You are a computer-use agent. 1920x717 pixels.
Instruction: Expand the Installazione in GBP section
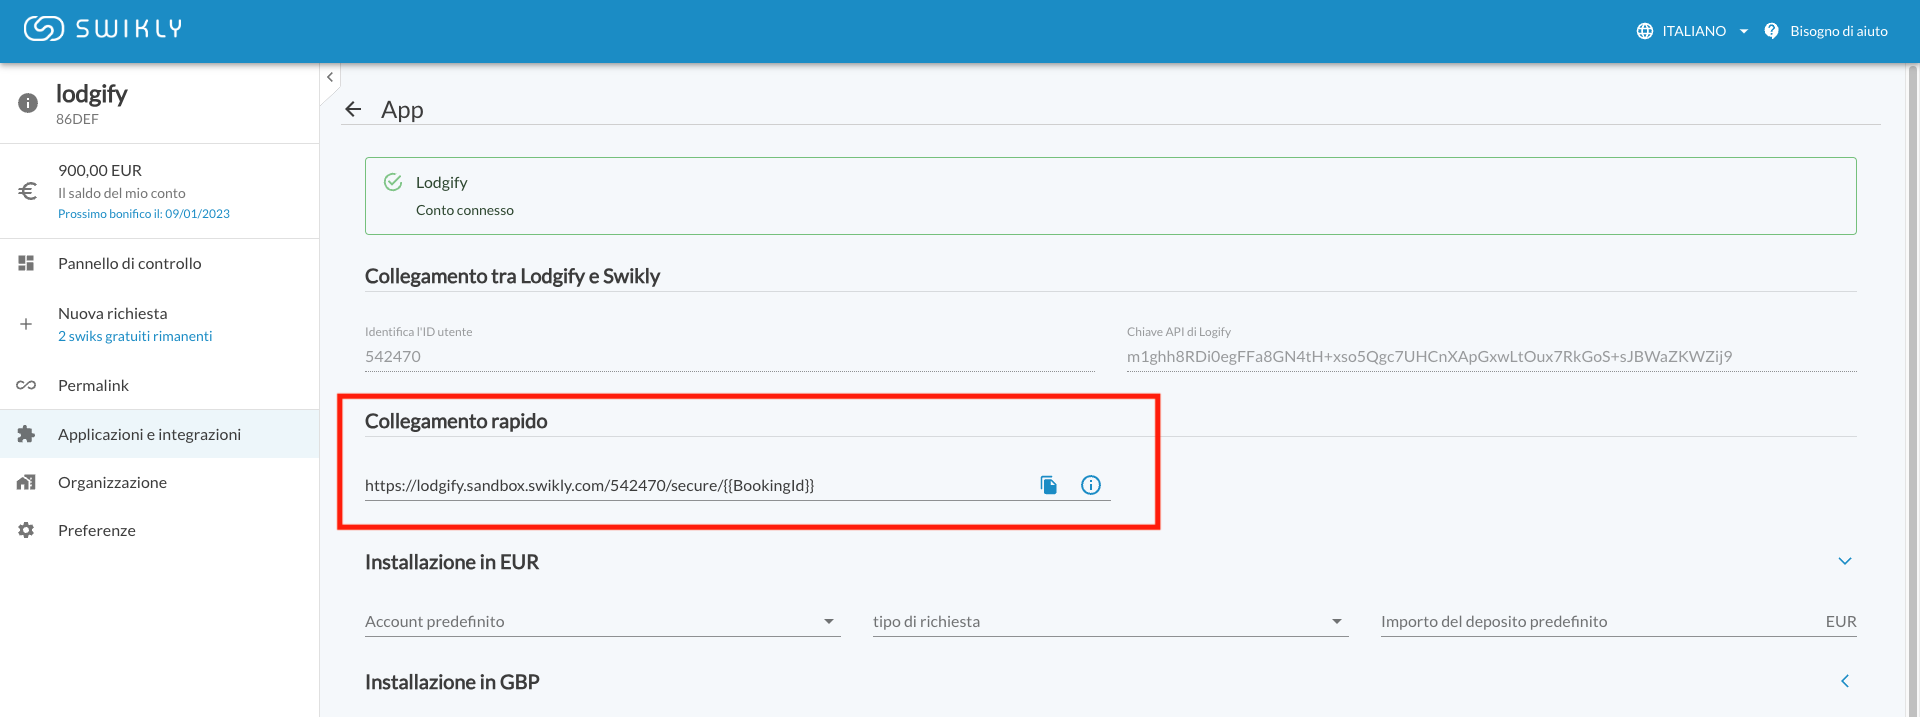click(x=1844, y=681)
